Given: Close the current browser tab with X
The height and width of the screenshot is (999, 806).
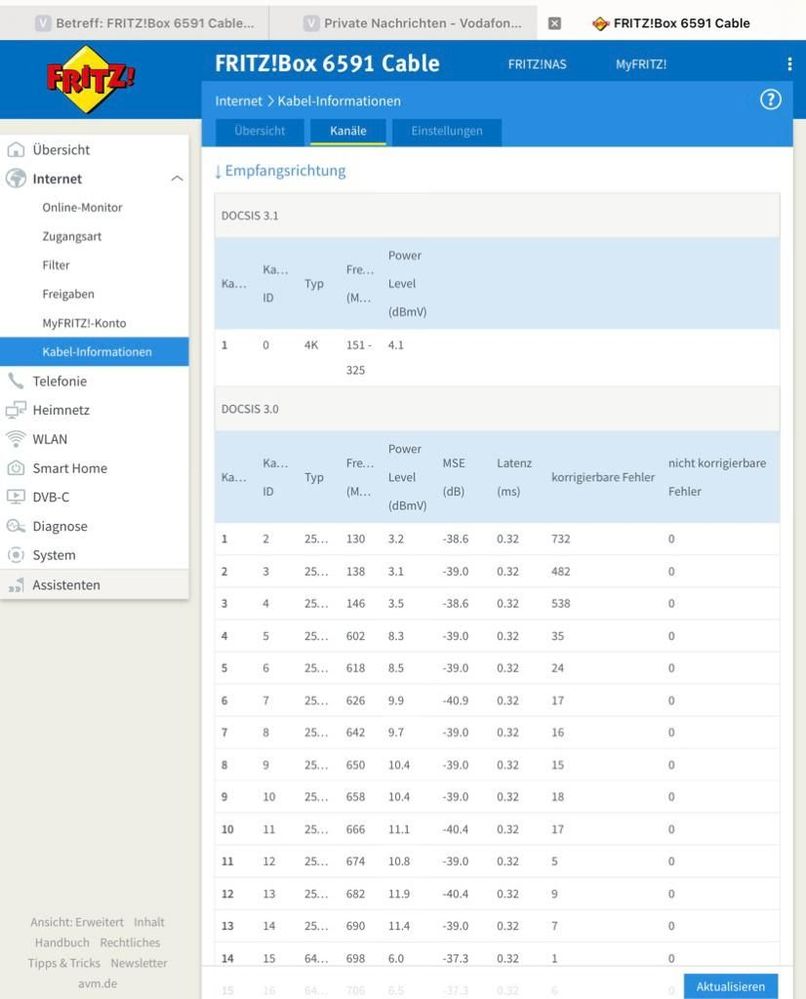Looking at the screenshot, I should tap(554, 23).
